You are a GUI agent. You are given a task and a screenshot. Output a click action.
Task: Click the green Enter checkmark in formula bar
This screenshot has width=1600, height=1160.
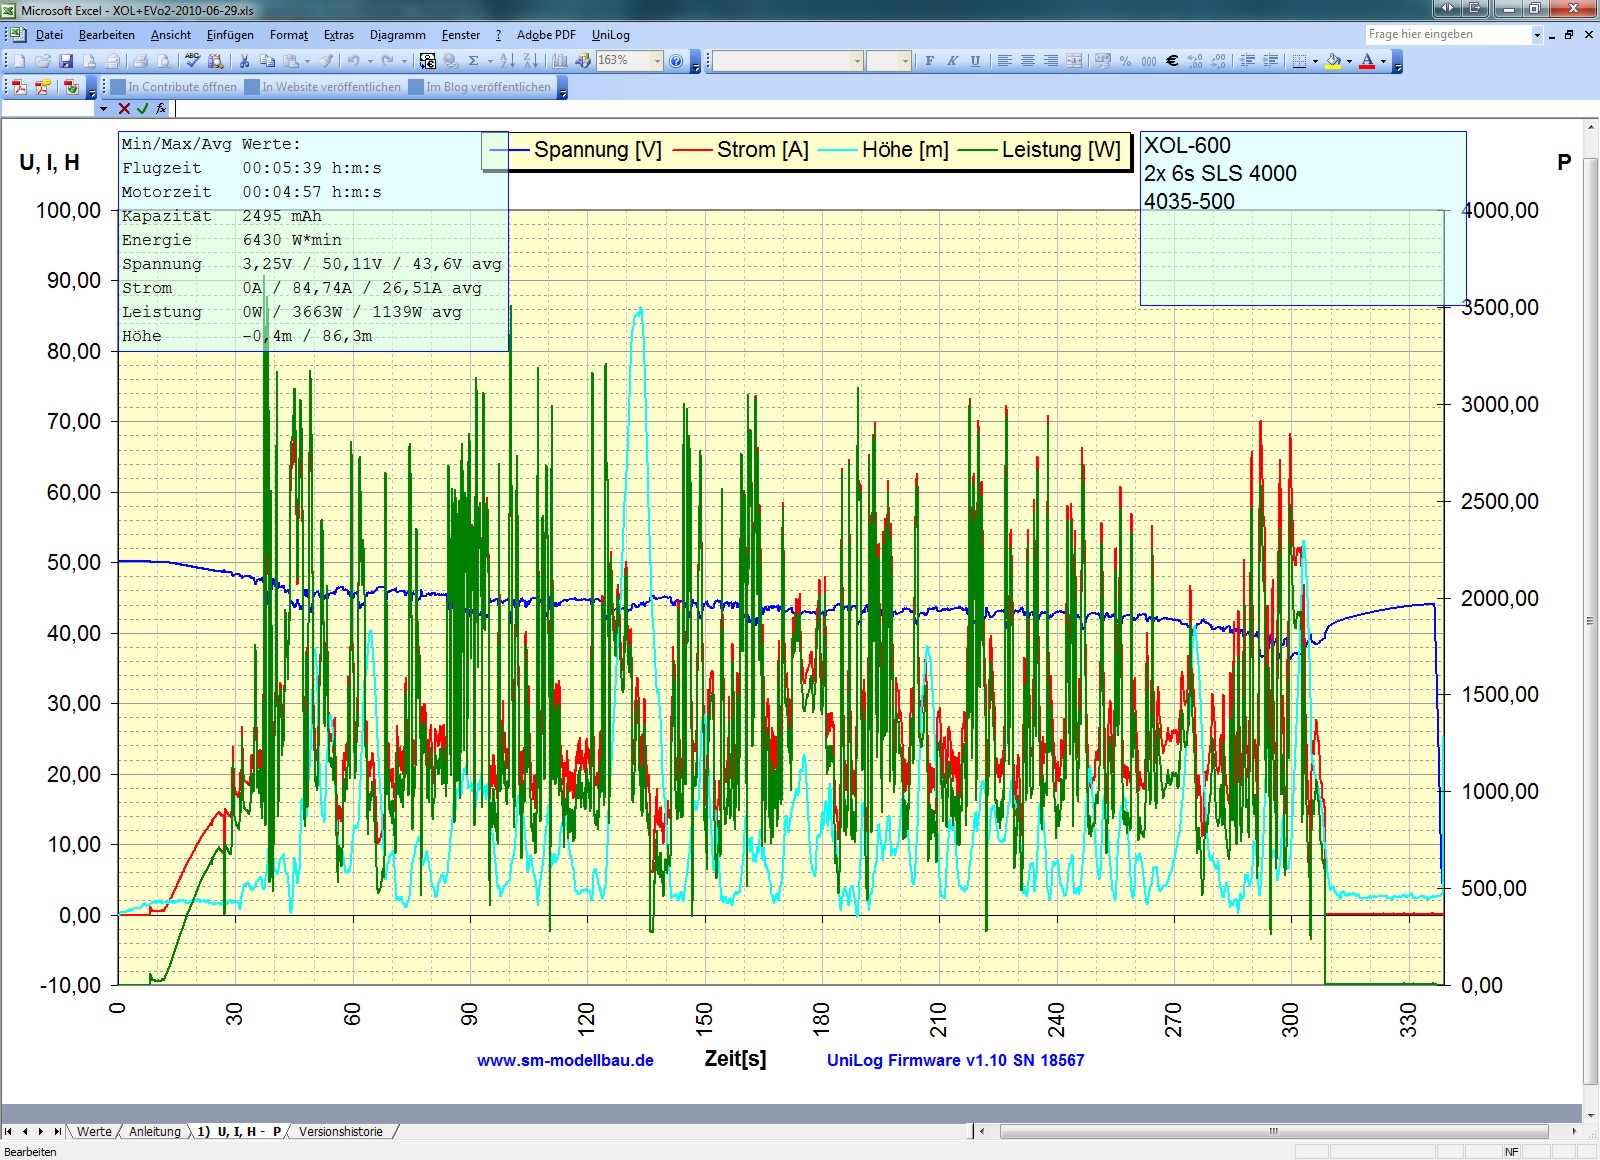pos(143,108)
